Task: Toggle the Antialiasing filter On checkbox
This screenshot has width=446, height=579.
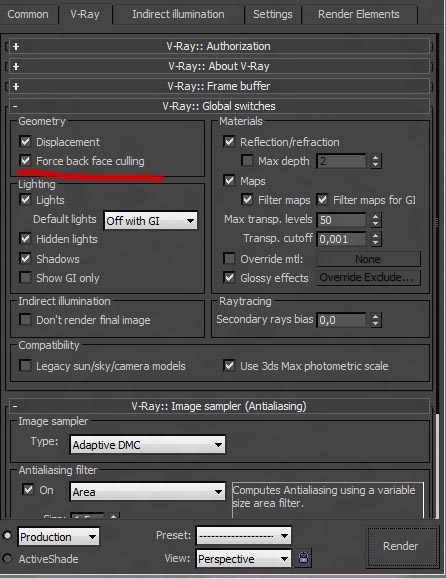Action: pos(28,490)
